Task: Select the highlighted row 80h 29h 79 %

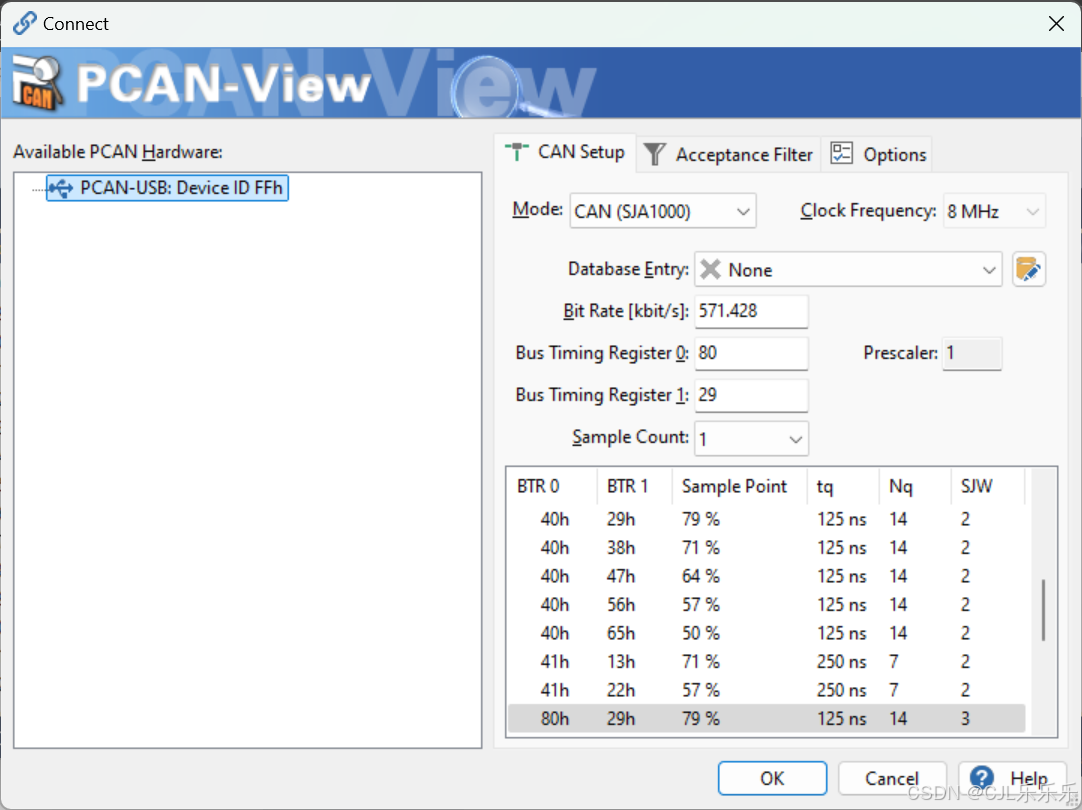Action: (x=767, y=719)
